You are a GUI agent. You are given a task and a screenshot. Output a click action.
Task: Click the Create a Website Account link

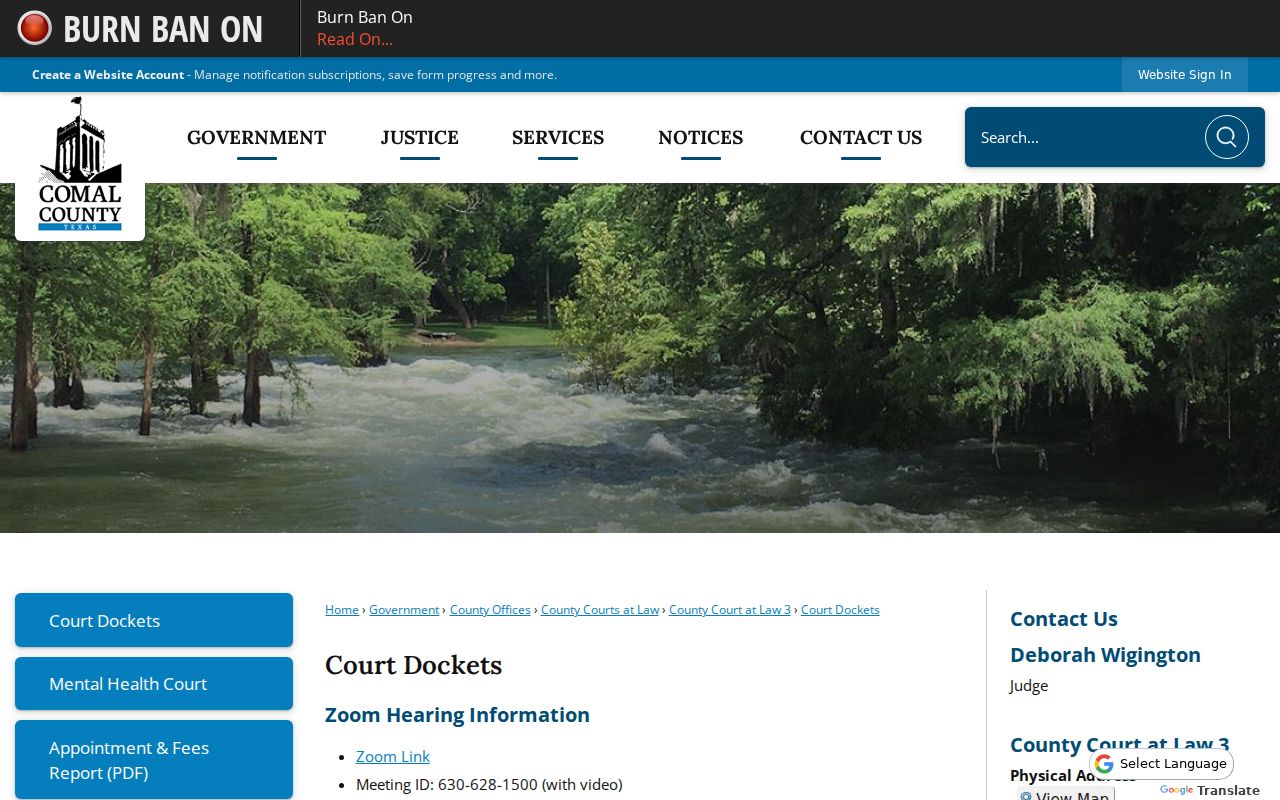point(108,75)
